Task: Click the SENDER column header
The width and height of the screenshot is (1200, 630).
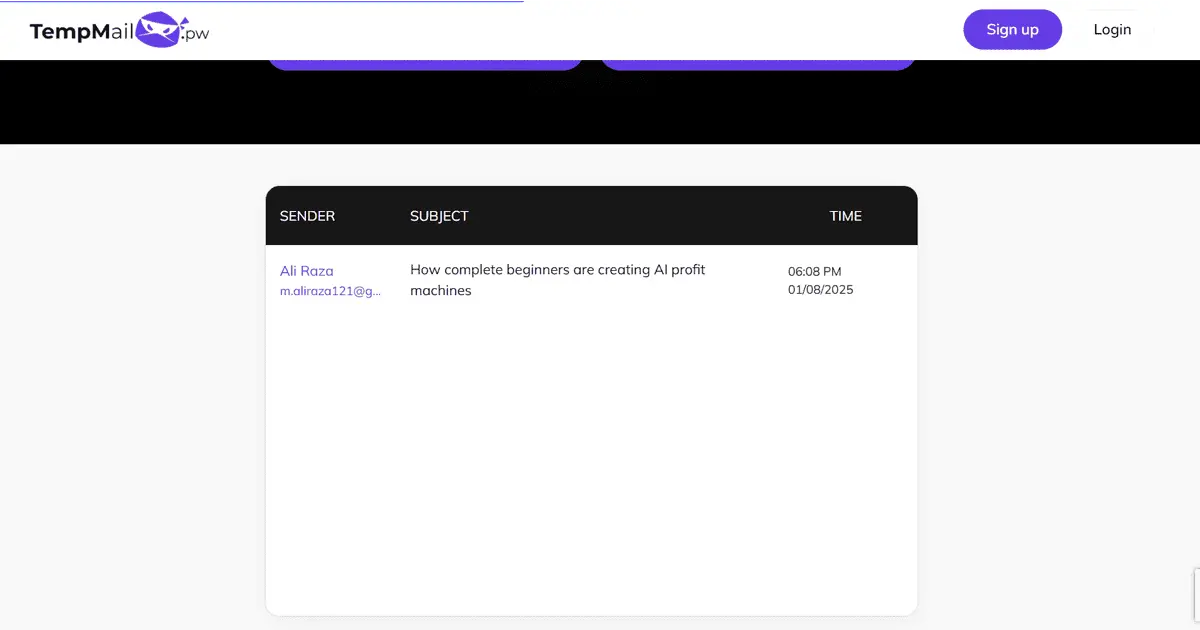Action: click(x=307, y=216)
